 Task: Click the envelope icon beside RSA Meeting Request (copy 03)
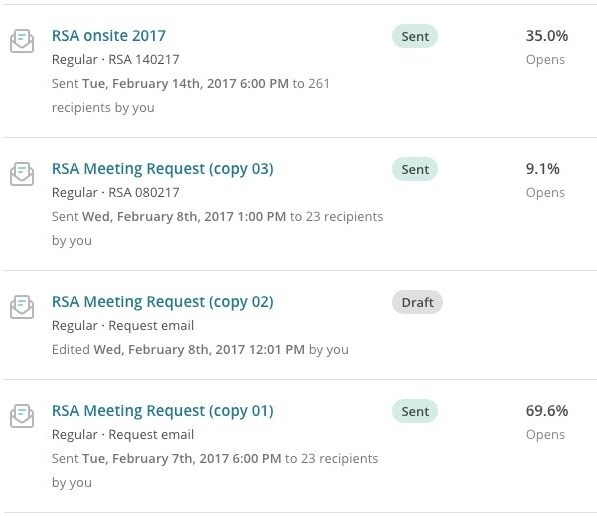(22, 174)
